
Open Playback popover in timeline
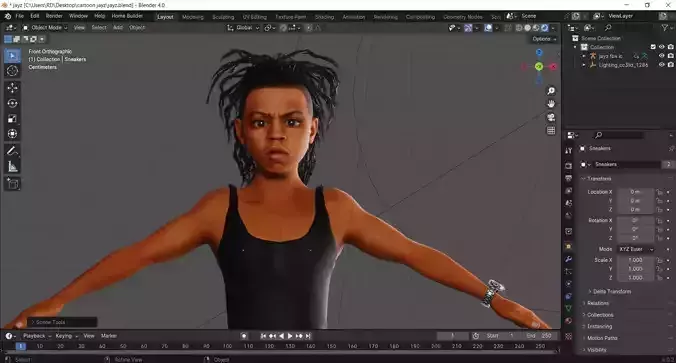click(x=37, y=336)
